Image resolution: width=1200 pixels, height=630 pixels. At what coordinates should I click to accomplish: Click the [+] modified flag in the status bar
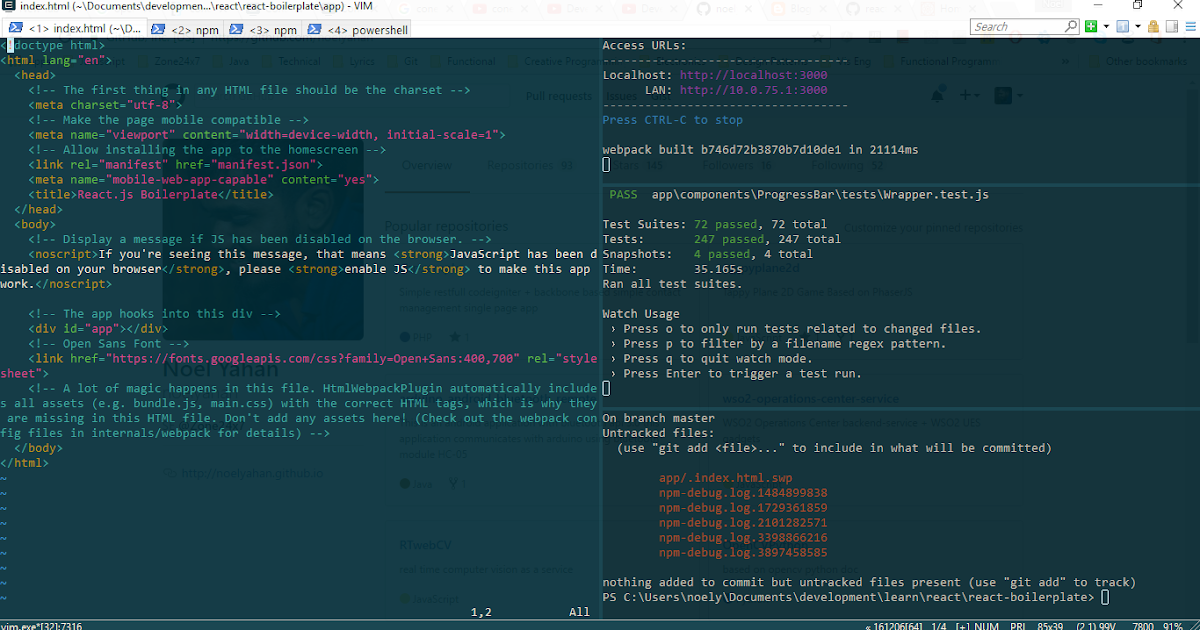pyautogui.click(x=962, y=625)
